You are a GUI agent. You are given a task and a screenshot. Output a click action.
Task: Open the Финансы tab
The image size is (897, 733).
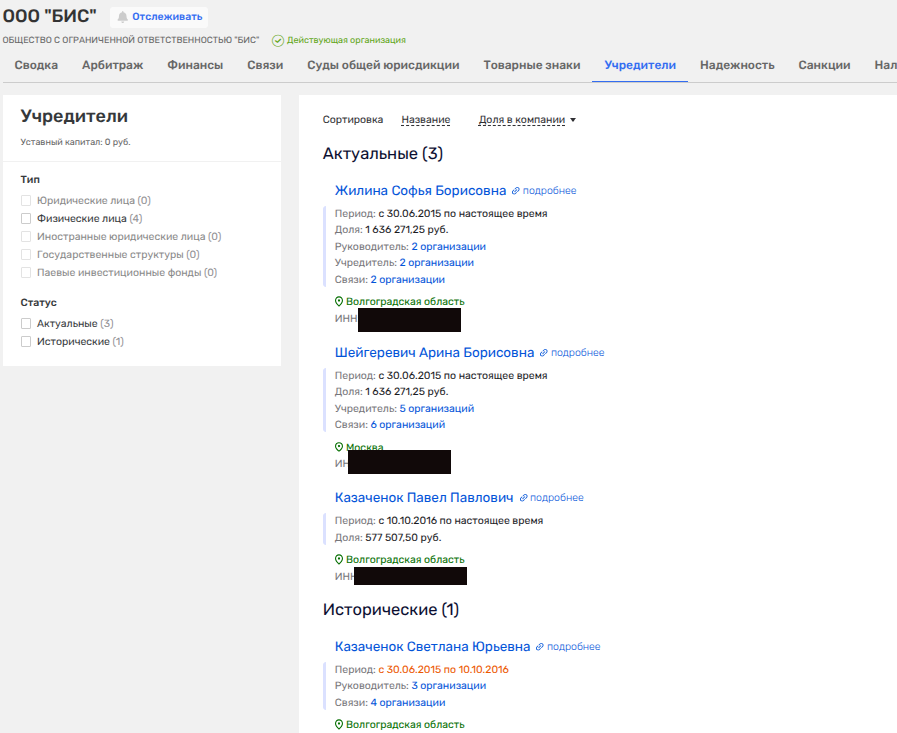point(195,65)
